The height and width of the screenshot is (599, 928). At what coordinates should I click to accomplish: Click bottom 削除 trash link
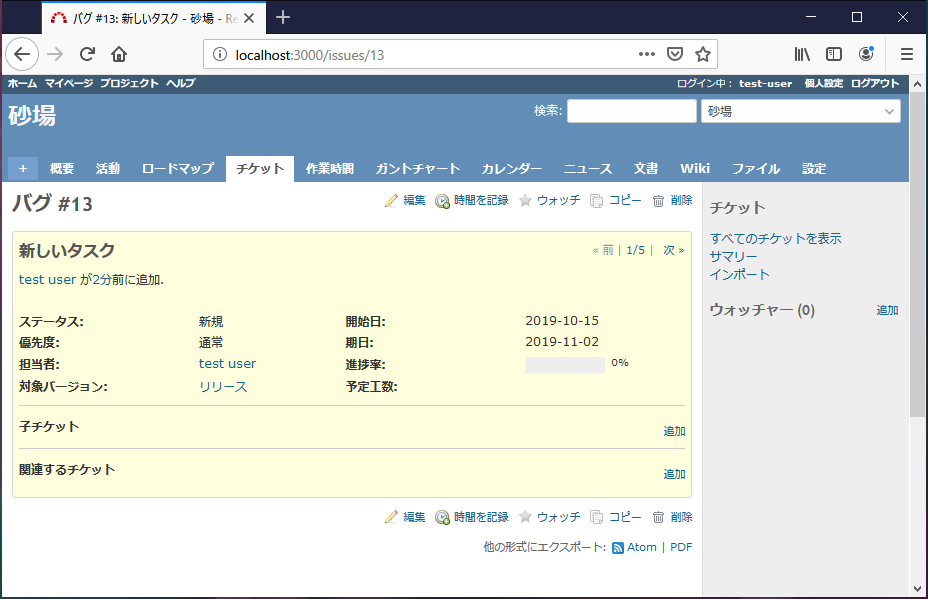[x=672, y=517]
